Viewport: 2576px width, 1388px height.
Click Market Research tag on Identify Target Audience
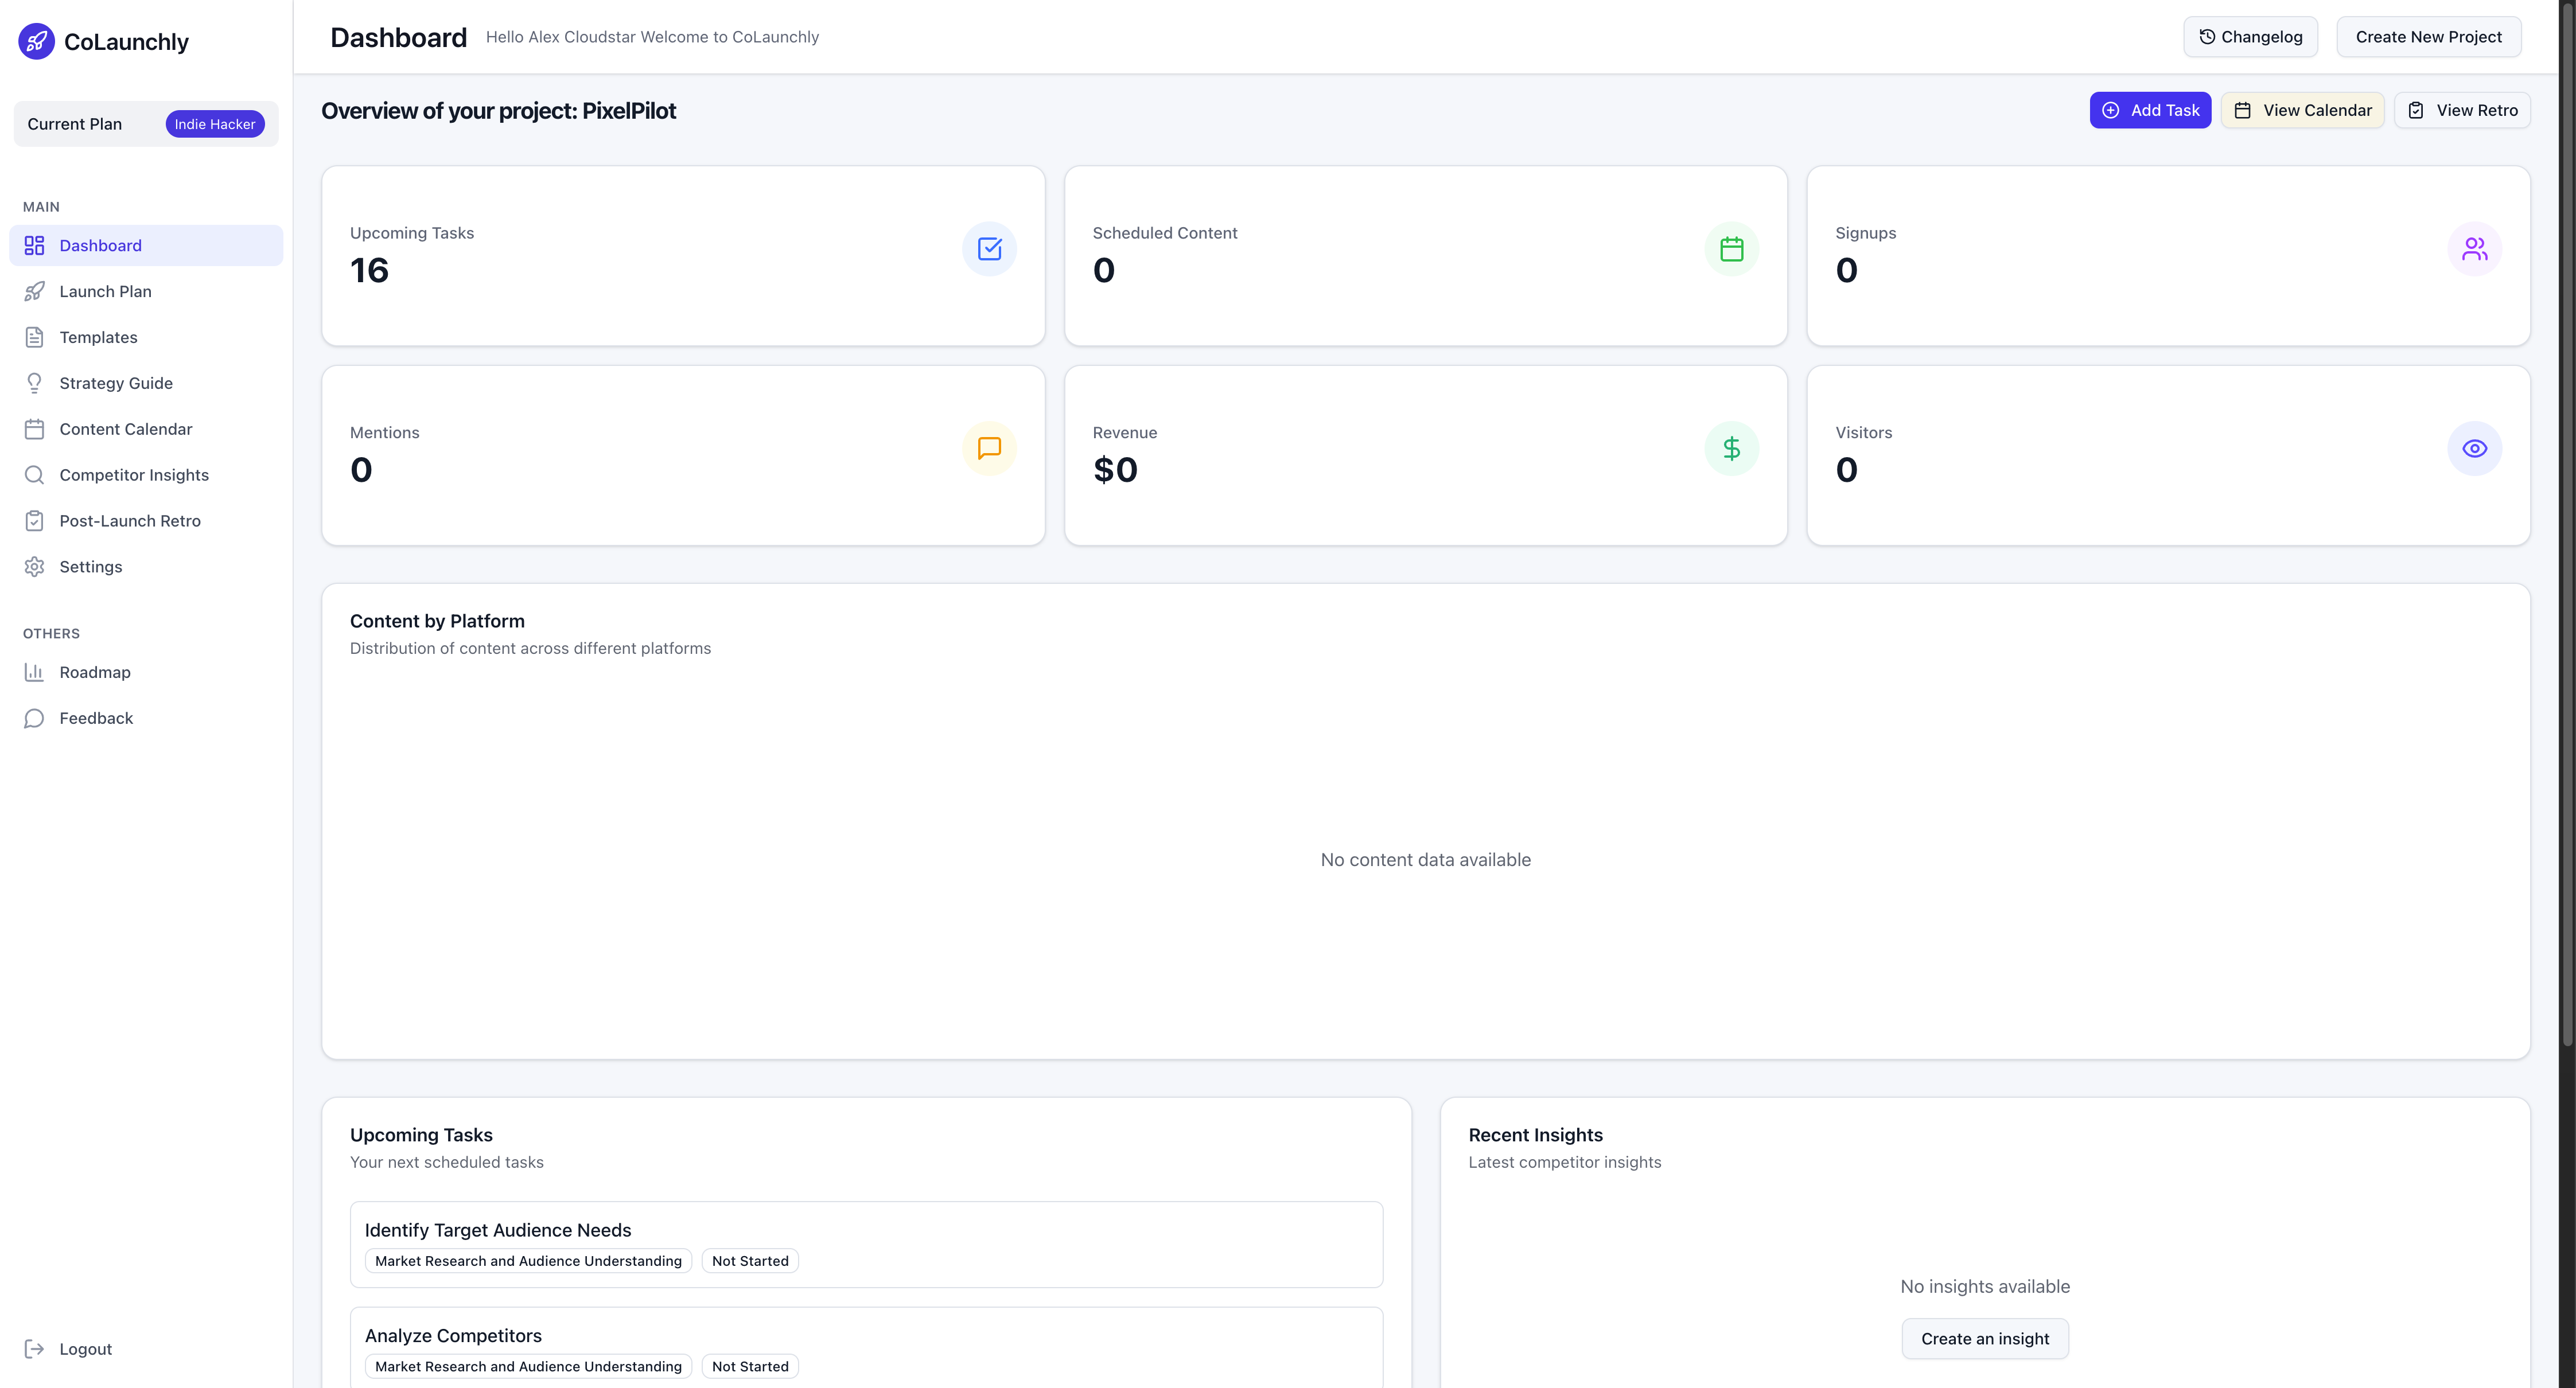528,1261
